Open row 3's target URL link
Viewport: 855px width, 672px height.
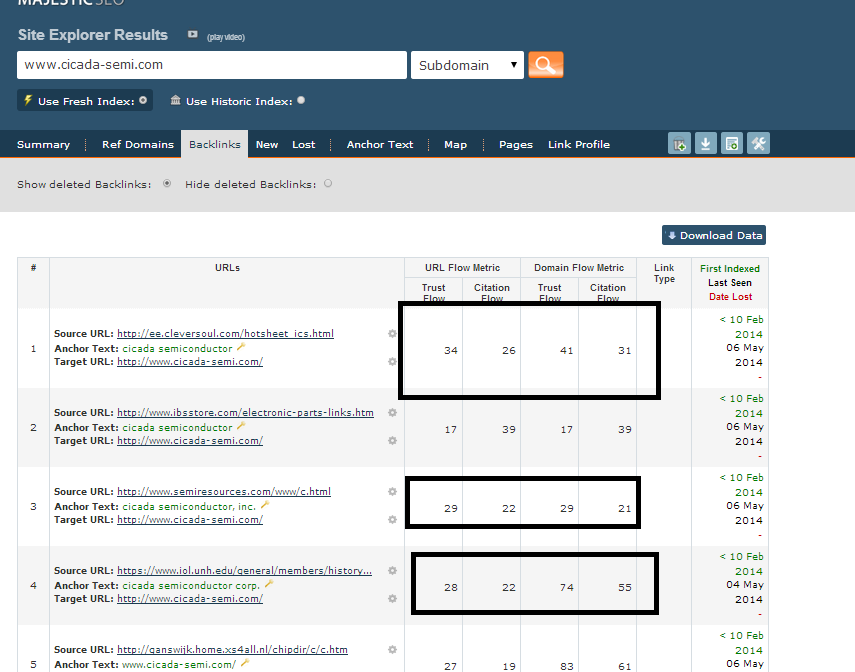tap(190, 520)
